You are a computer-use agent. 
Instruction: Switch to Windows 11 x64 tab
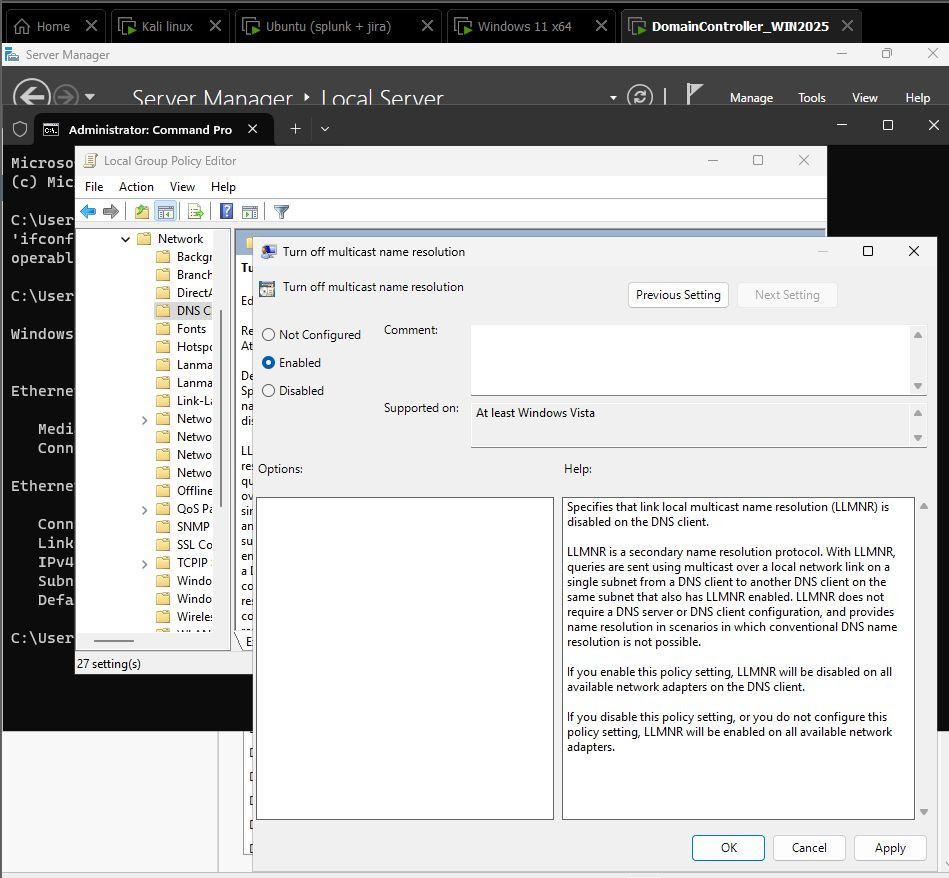click(524, 26)
